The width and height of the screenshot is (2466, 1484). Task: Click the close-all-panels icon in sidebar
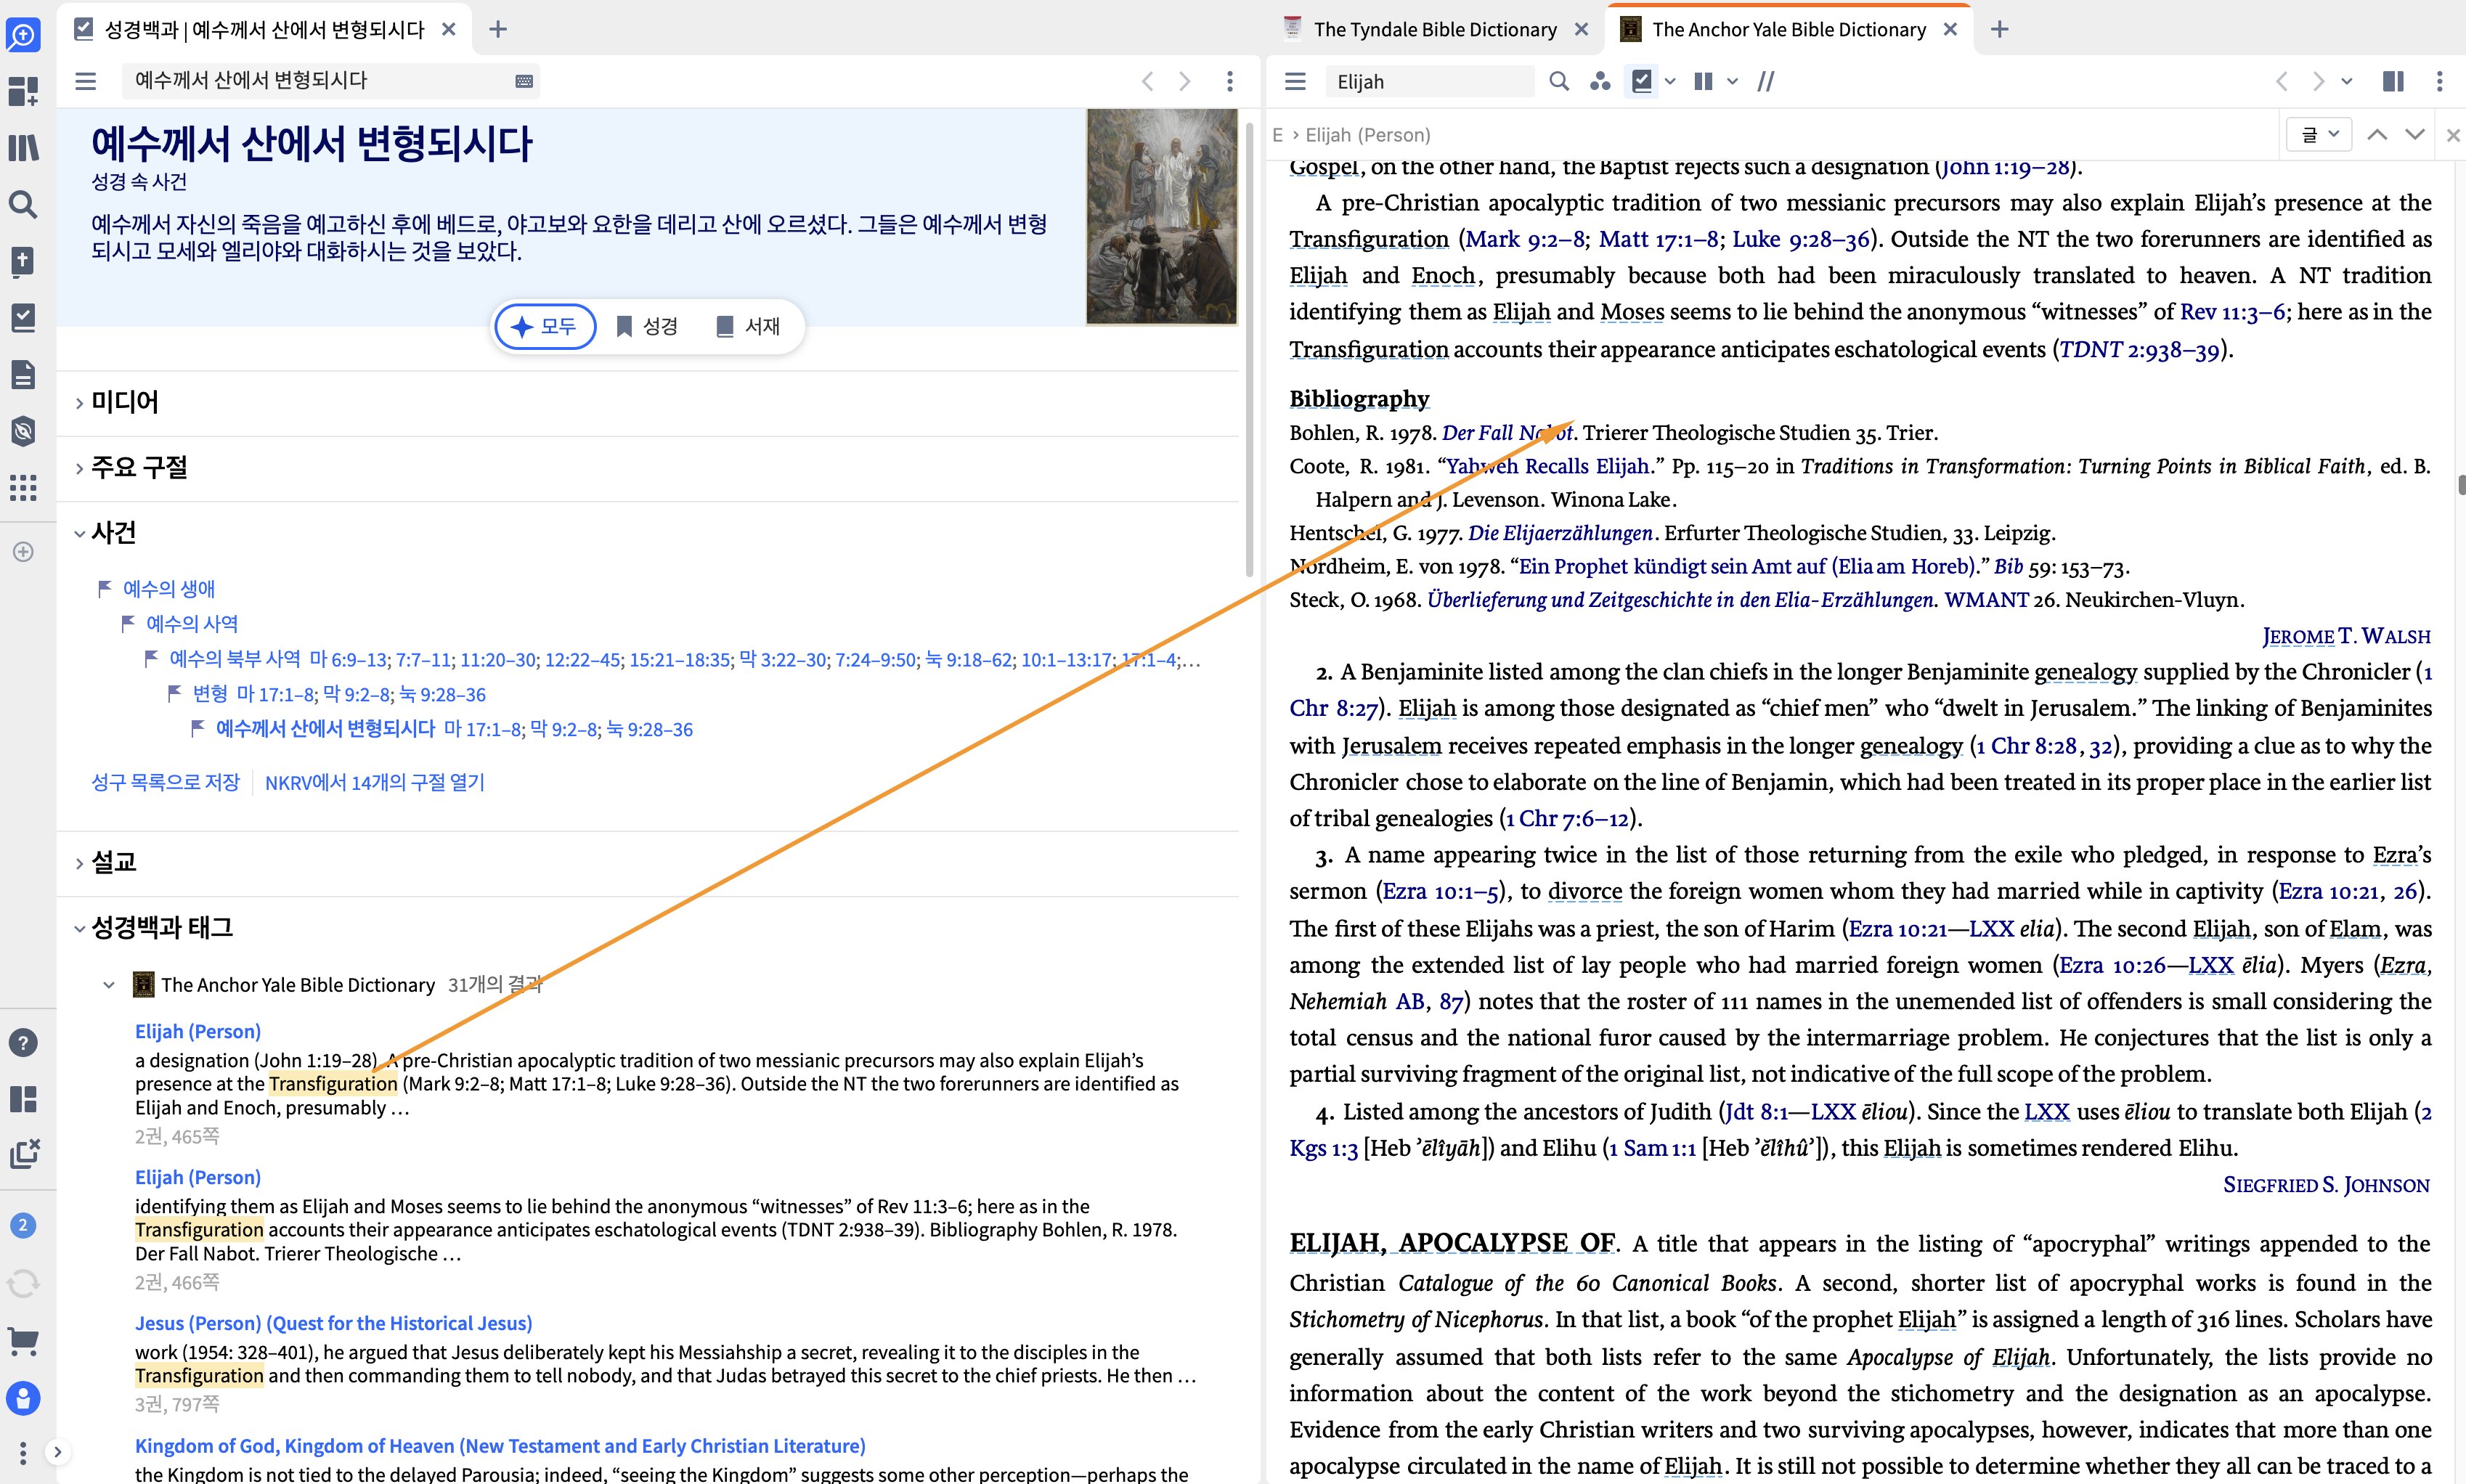click(x=23, y=1154)
